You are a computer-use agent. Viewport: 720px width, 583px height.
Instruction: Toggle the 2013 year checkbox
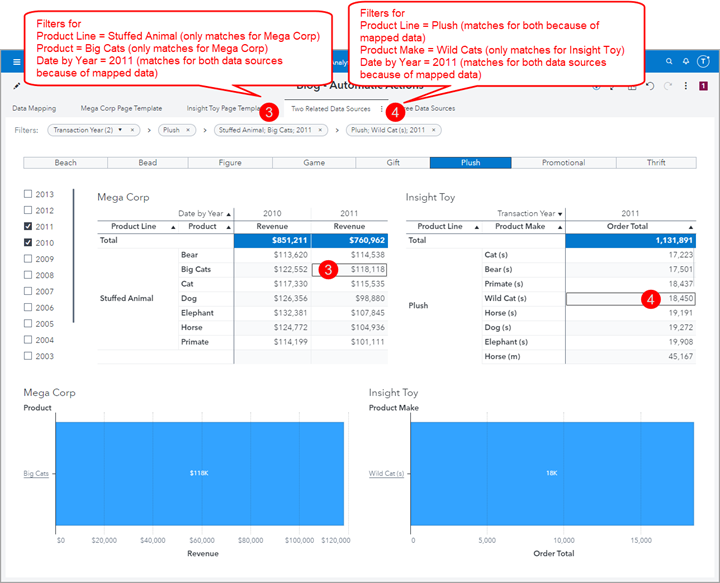coord(28,194)
